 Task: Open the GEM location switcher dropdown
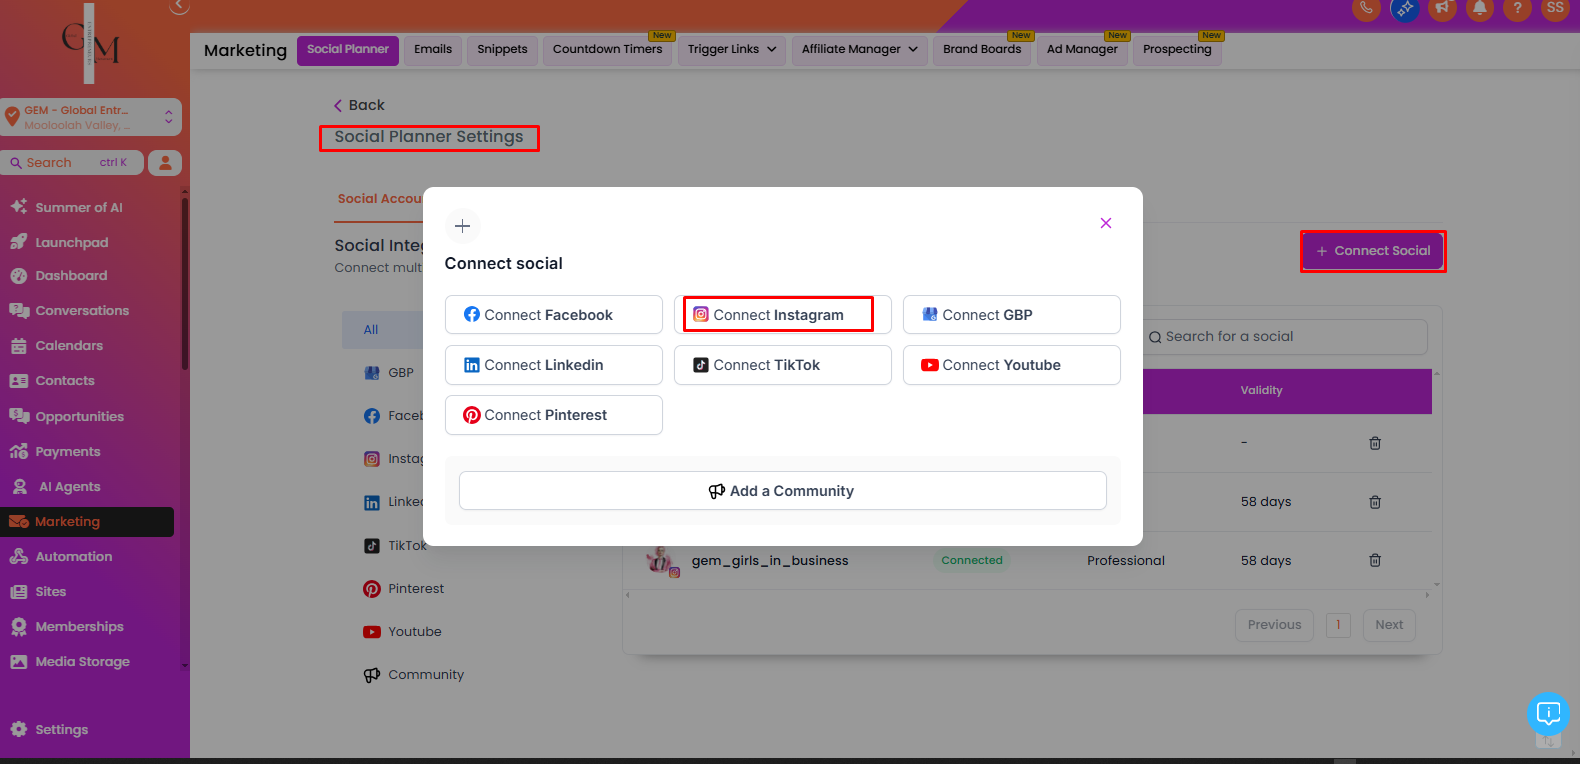pos(91,117)
